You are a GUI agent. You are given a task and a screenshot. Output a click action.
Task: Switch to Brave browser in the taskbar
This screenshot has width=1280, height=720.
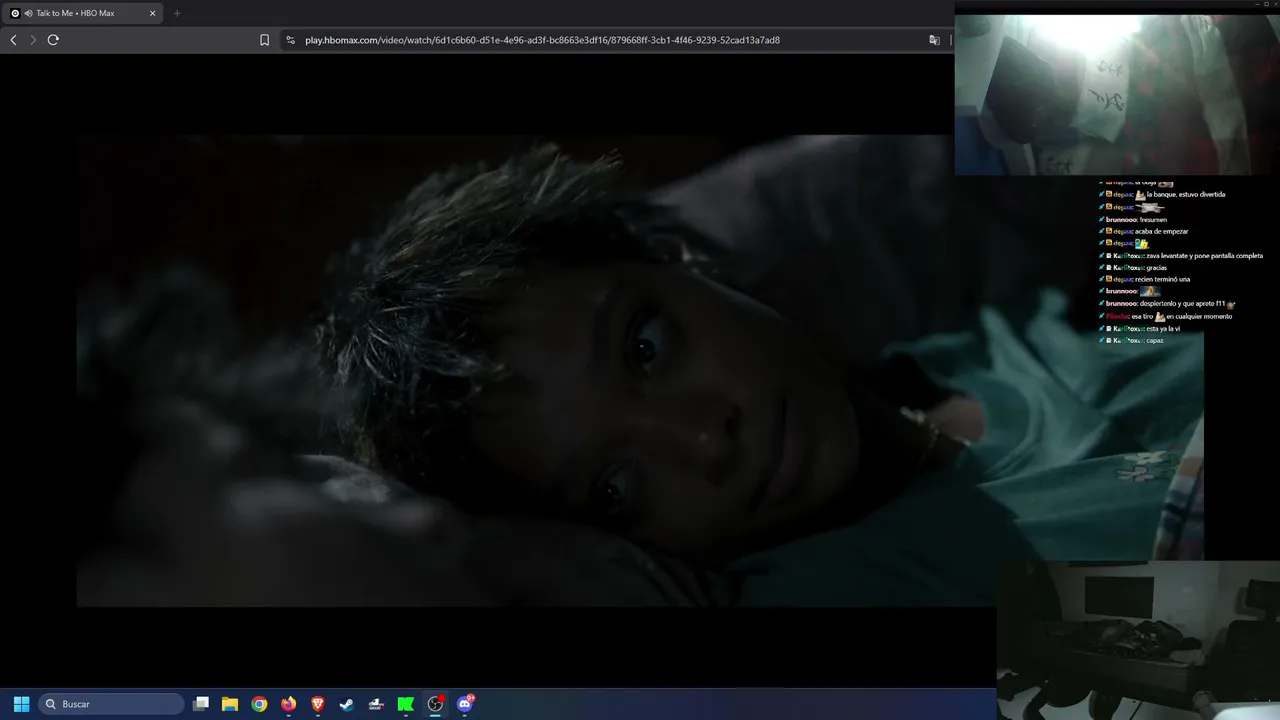point(318,704)
